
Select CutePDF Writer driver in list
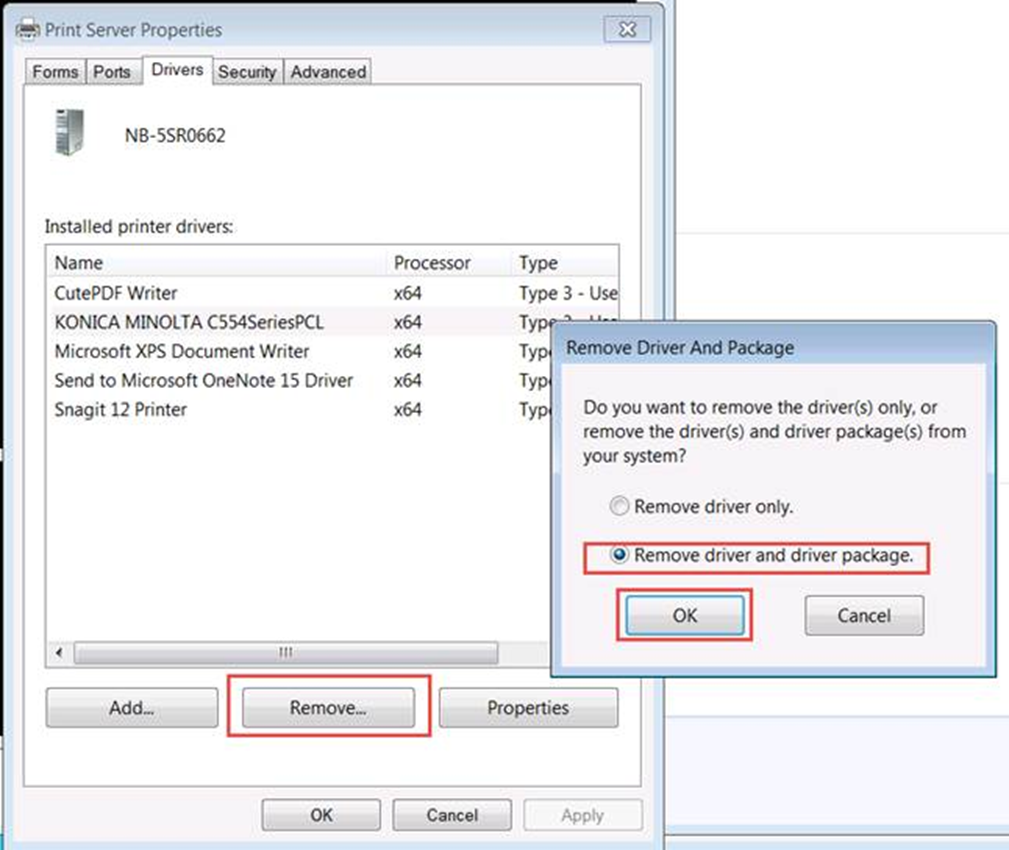point(116,294)
